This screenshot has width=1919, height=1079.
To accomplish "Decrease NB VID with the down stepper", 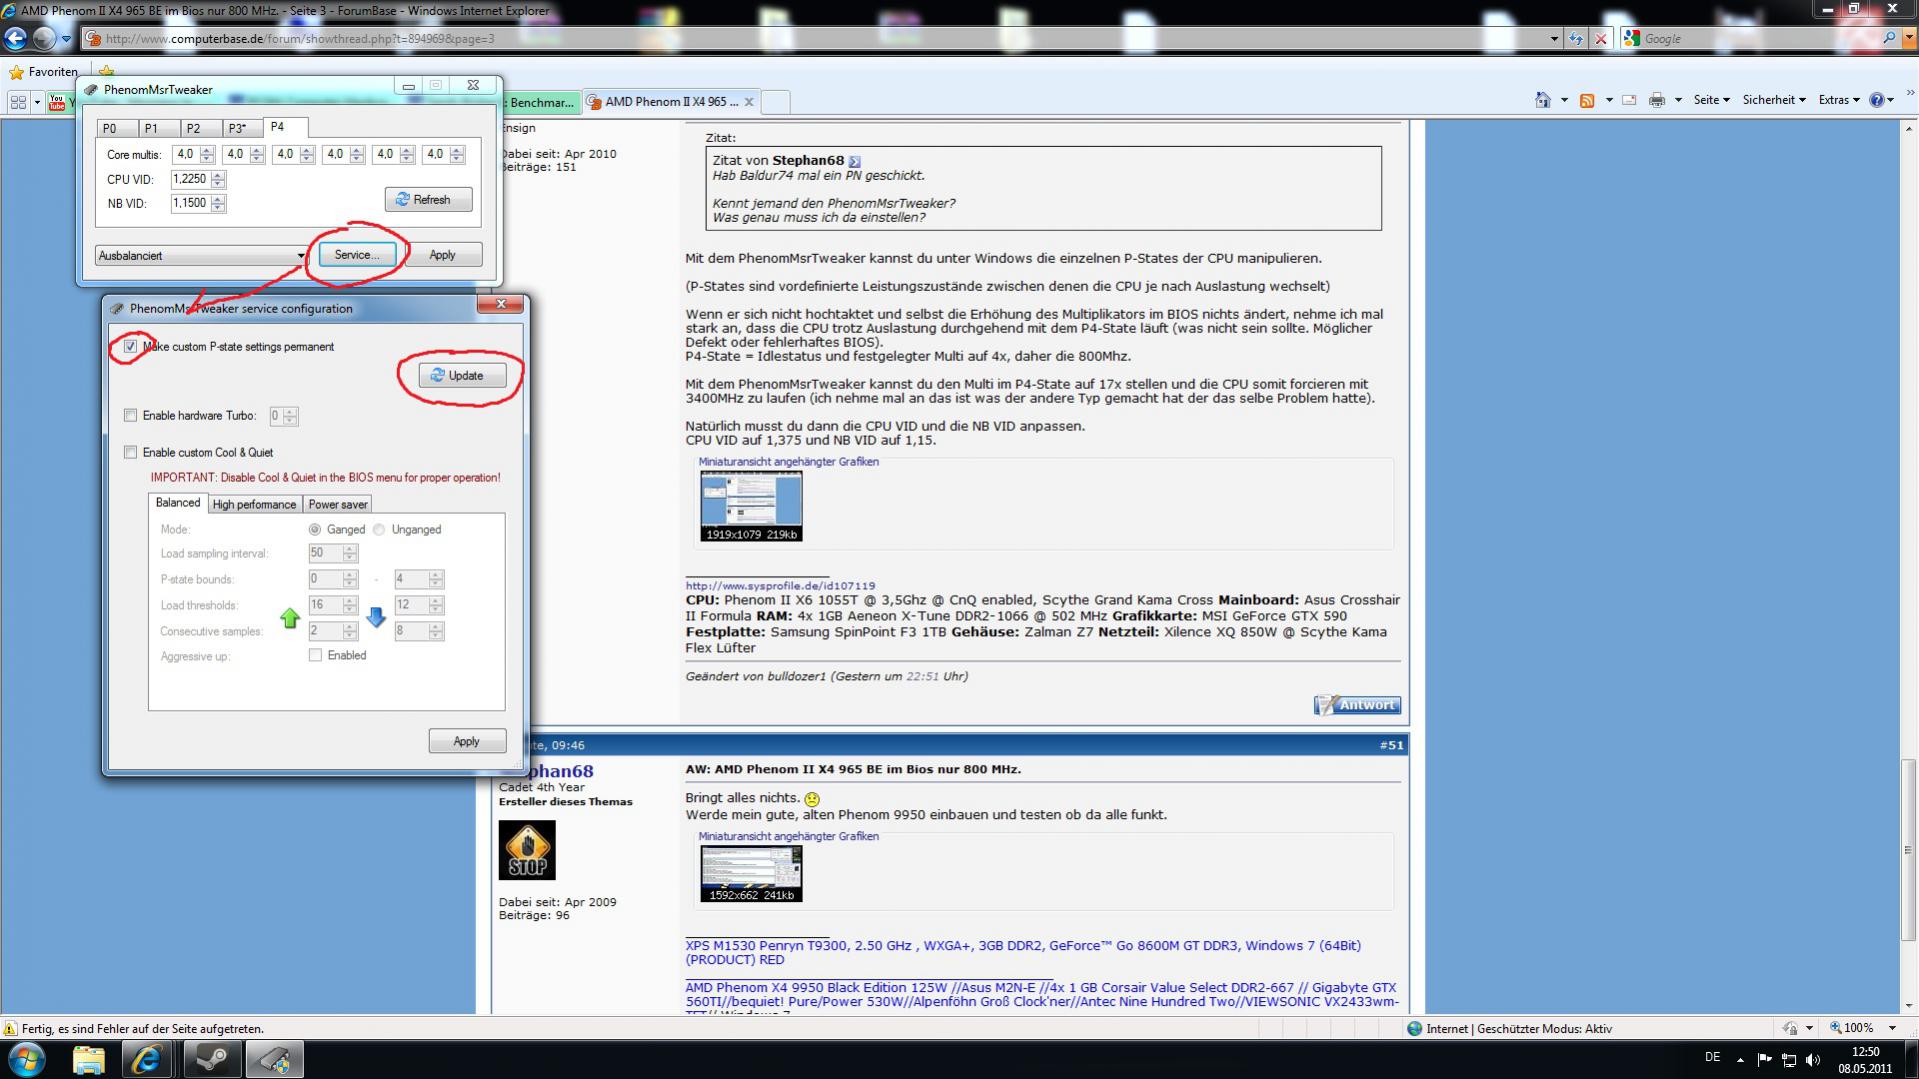I will [218, 208].
